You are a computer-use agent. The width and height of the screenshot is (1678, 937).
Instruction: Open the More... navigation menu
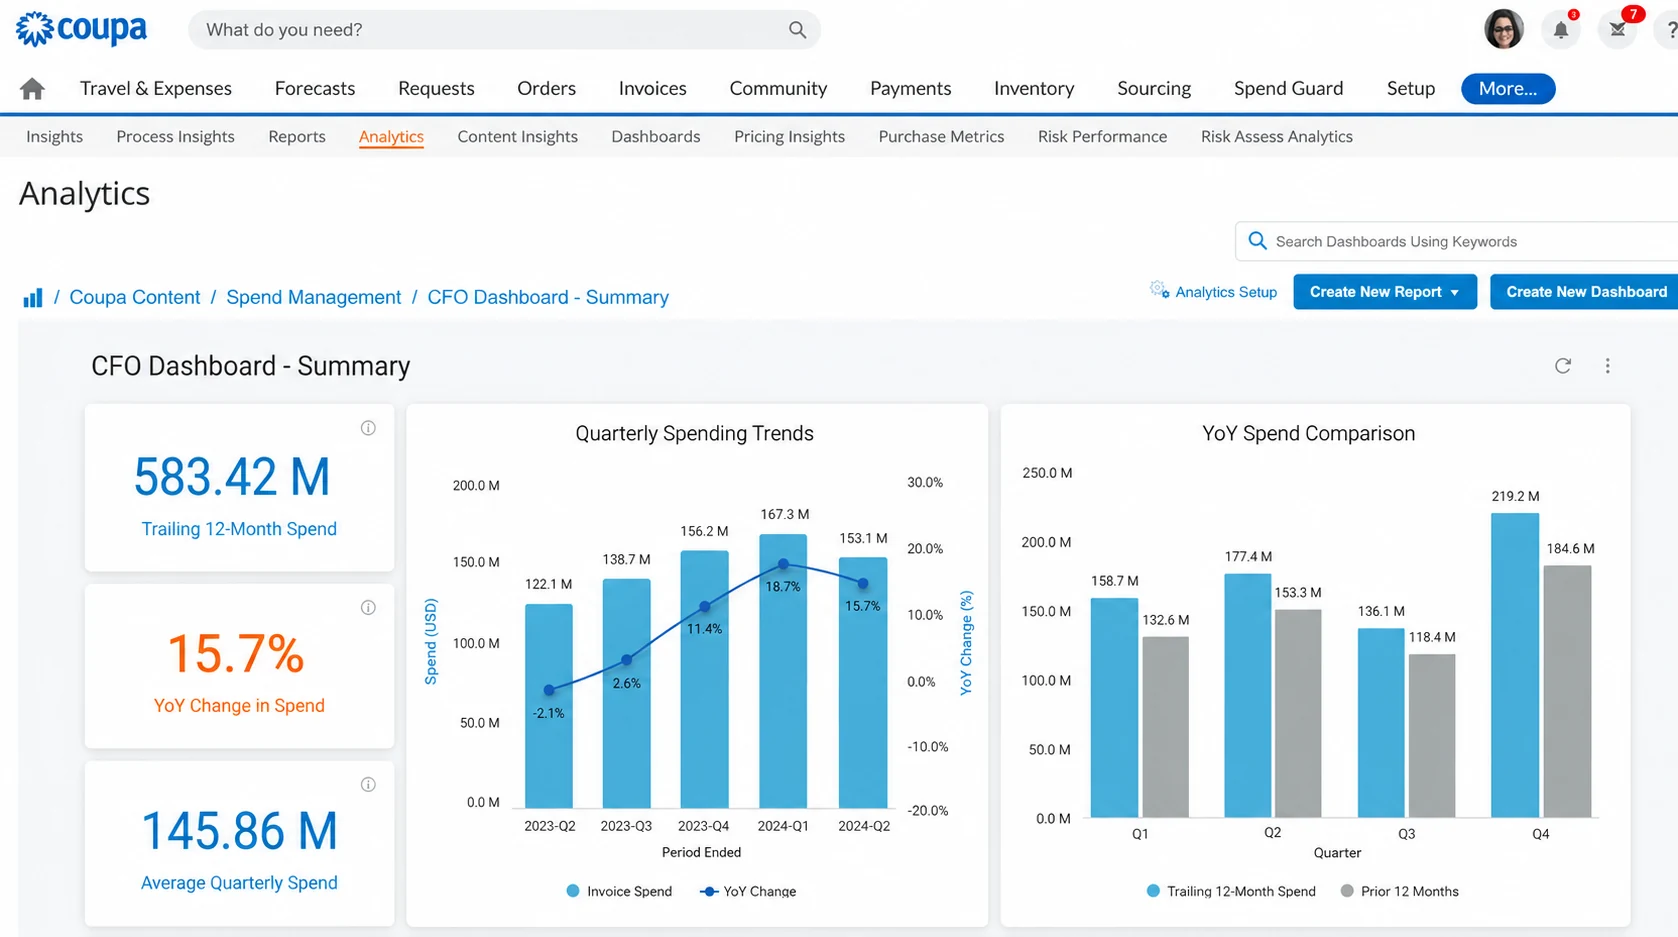[1508, 89]
